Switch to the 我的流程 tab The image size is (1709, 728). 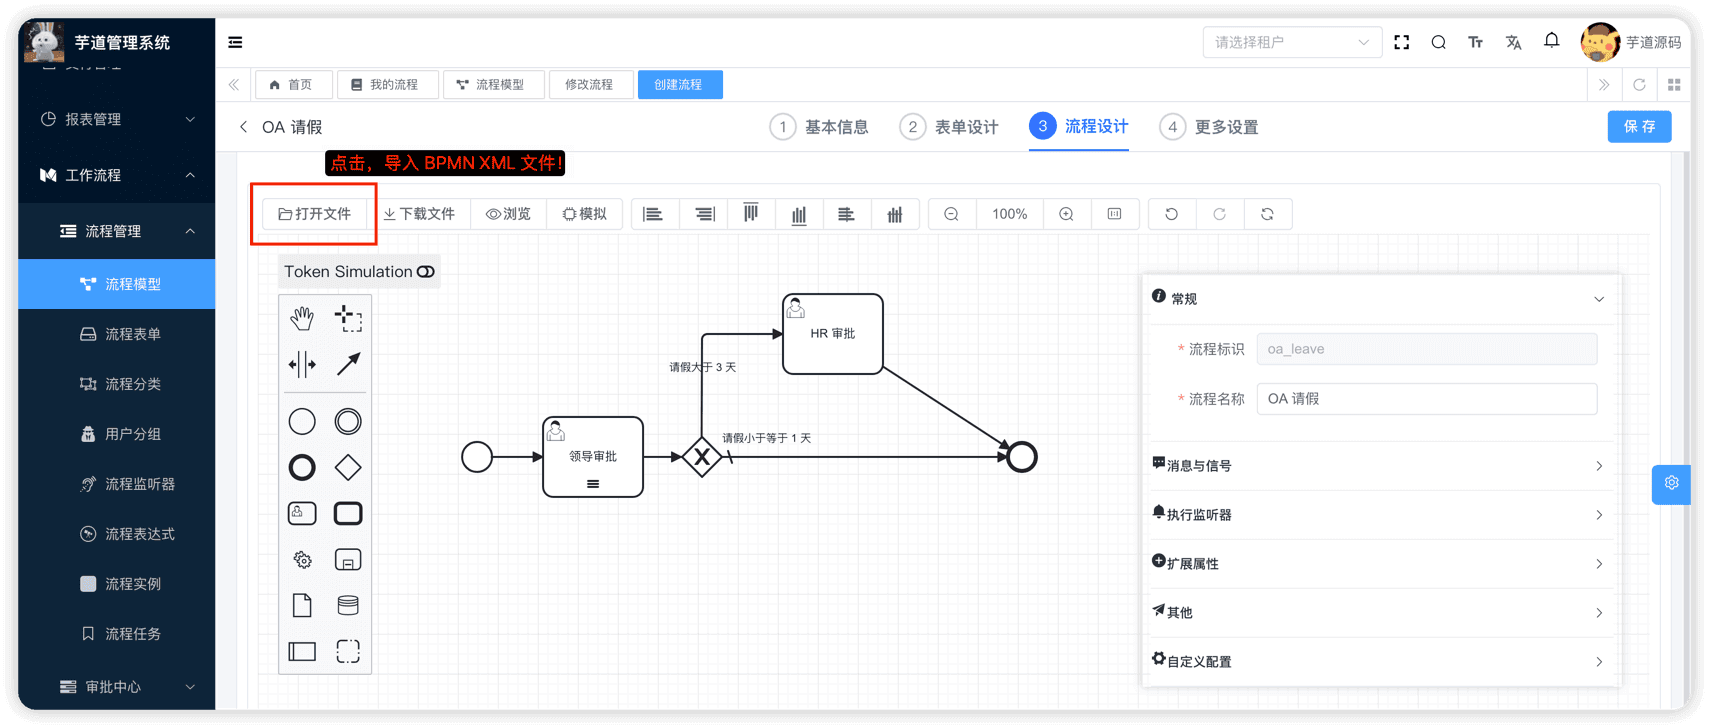pos(385,85)
